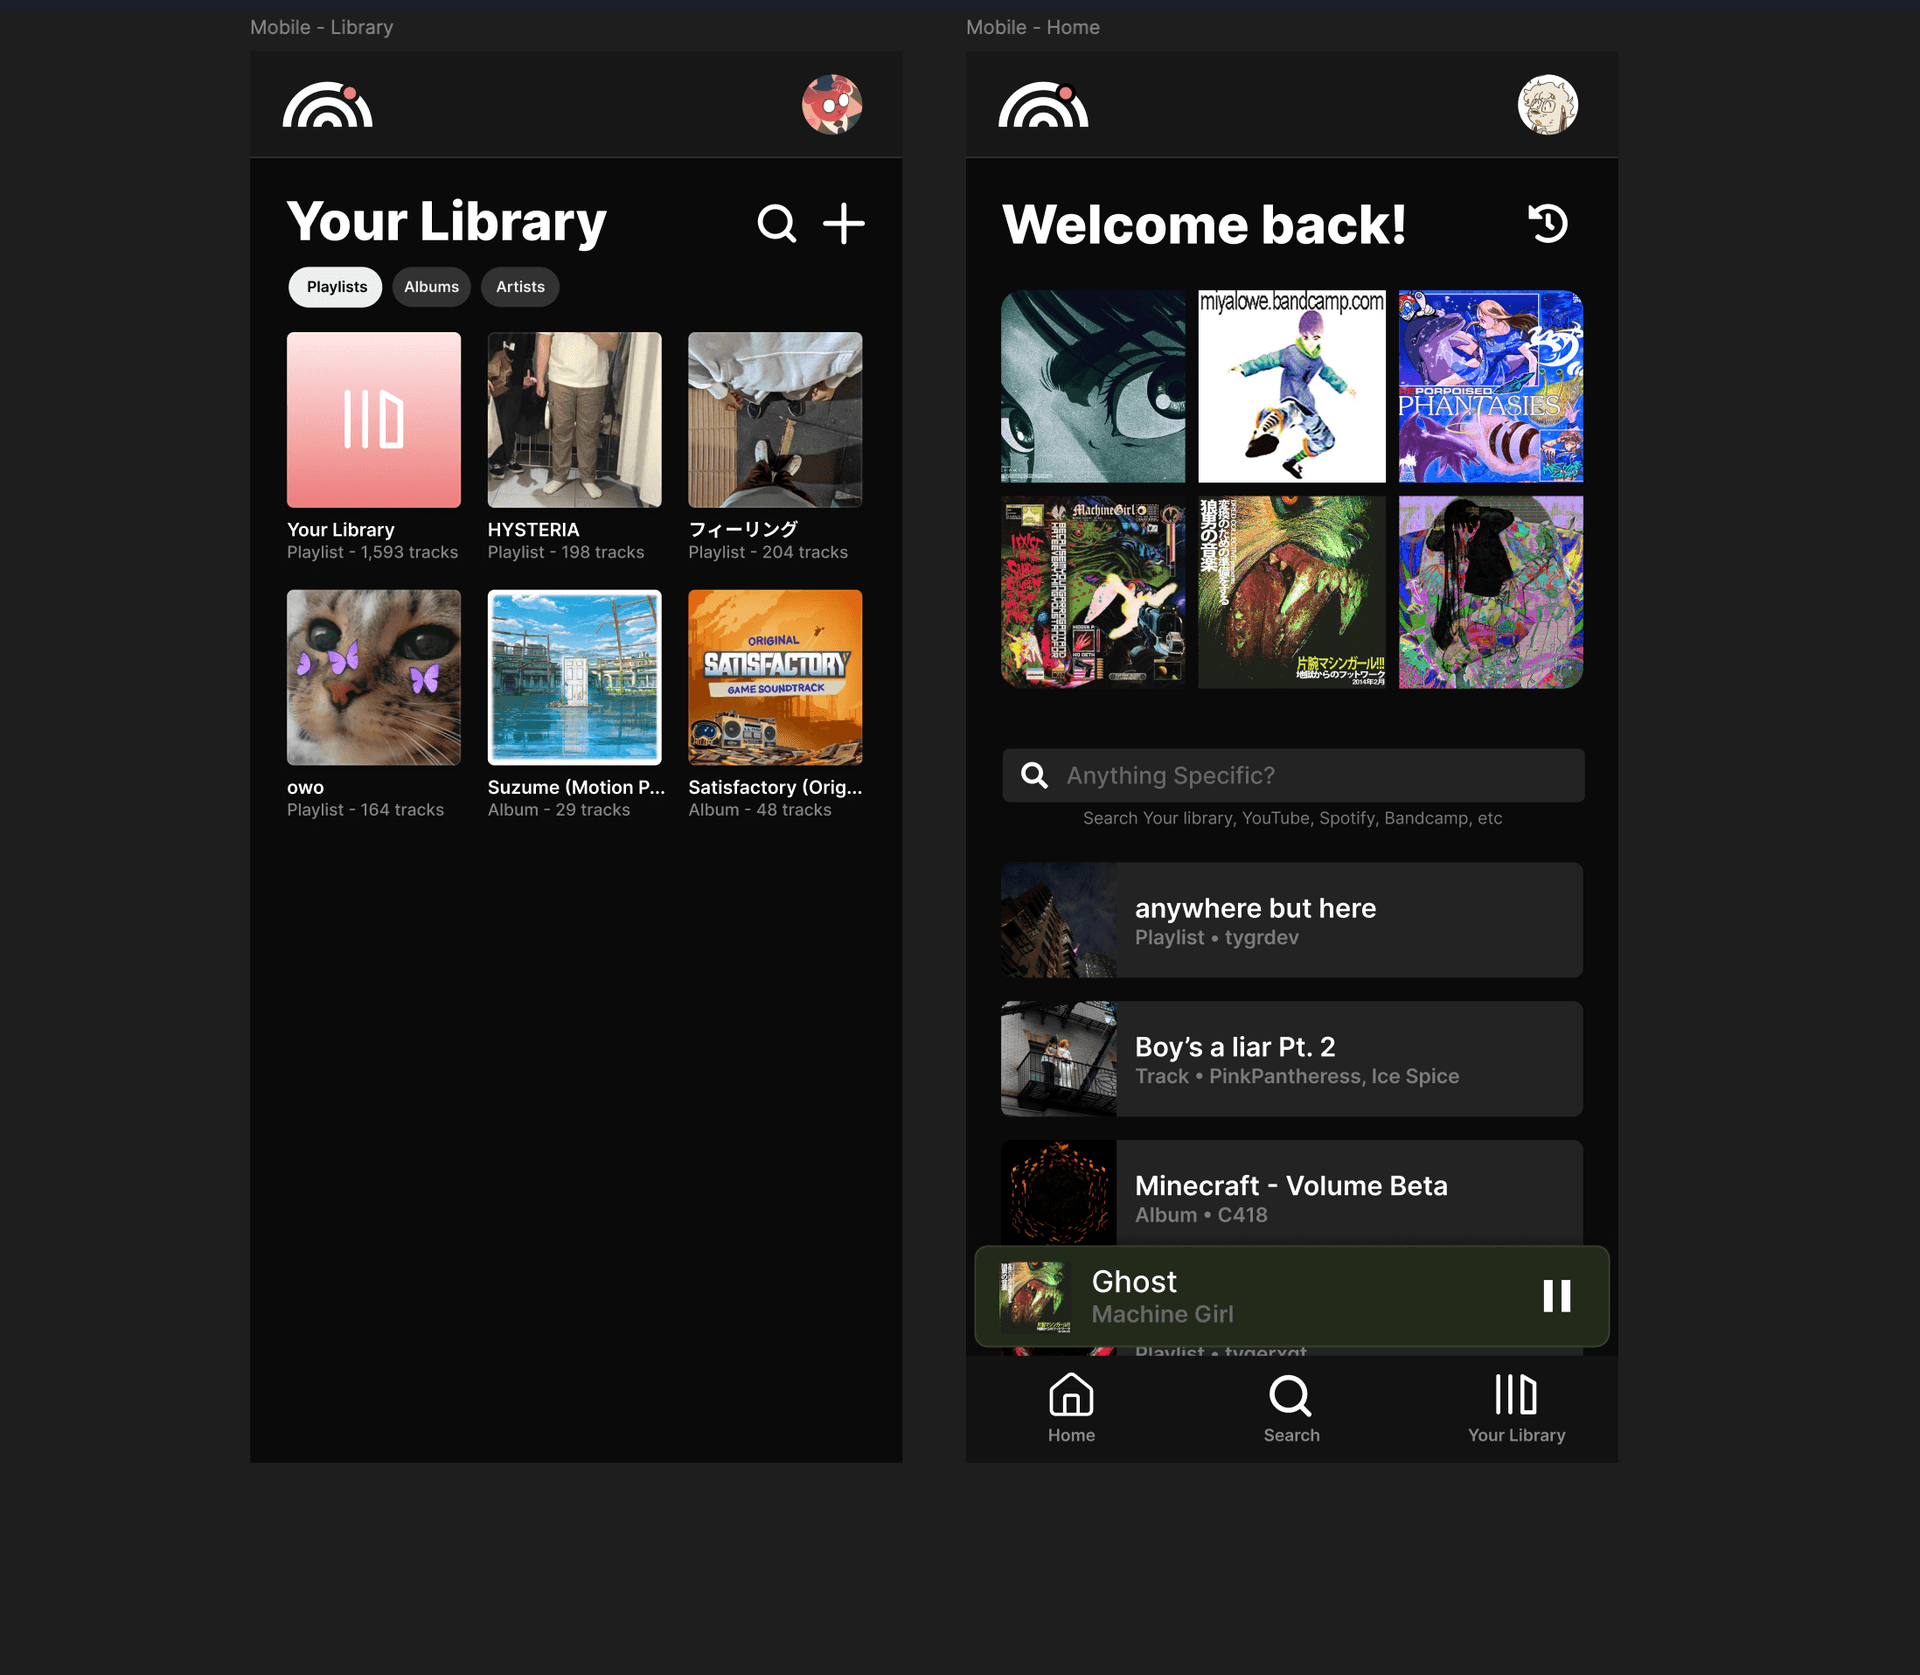The image size is (1920, 1675).
Task: Click the search icon in Your Library header
Action: [x=776, y=223]
